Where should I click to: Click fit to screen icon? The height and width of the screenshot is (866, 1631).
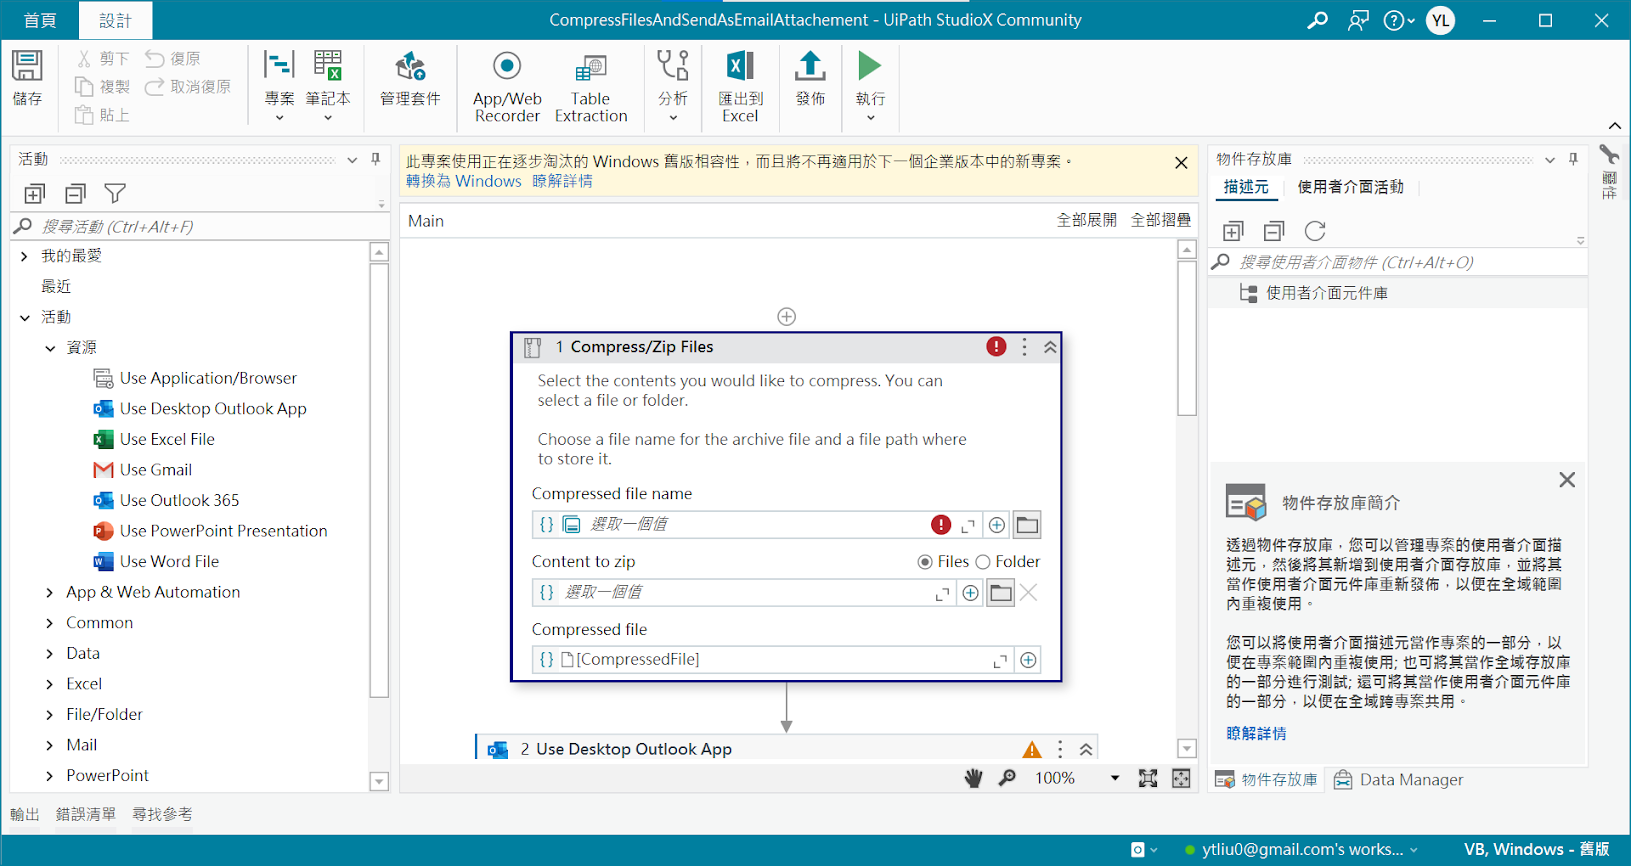tap(1148, 778)
